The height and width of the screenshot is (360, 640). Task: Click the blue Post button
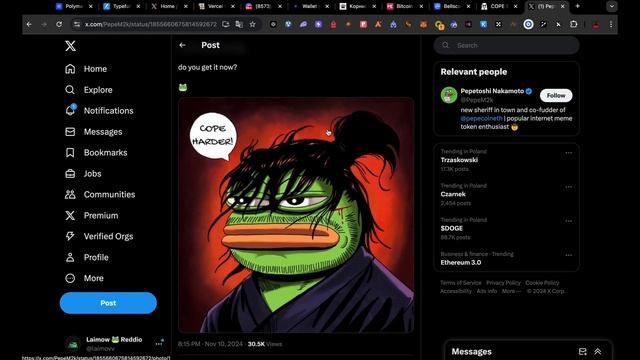tap(108, 303)
